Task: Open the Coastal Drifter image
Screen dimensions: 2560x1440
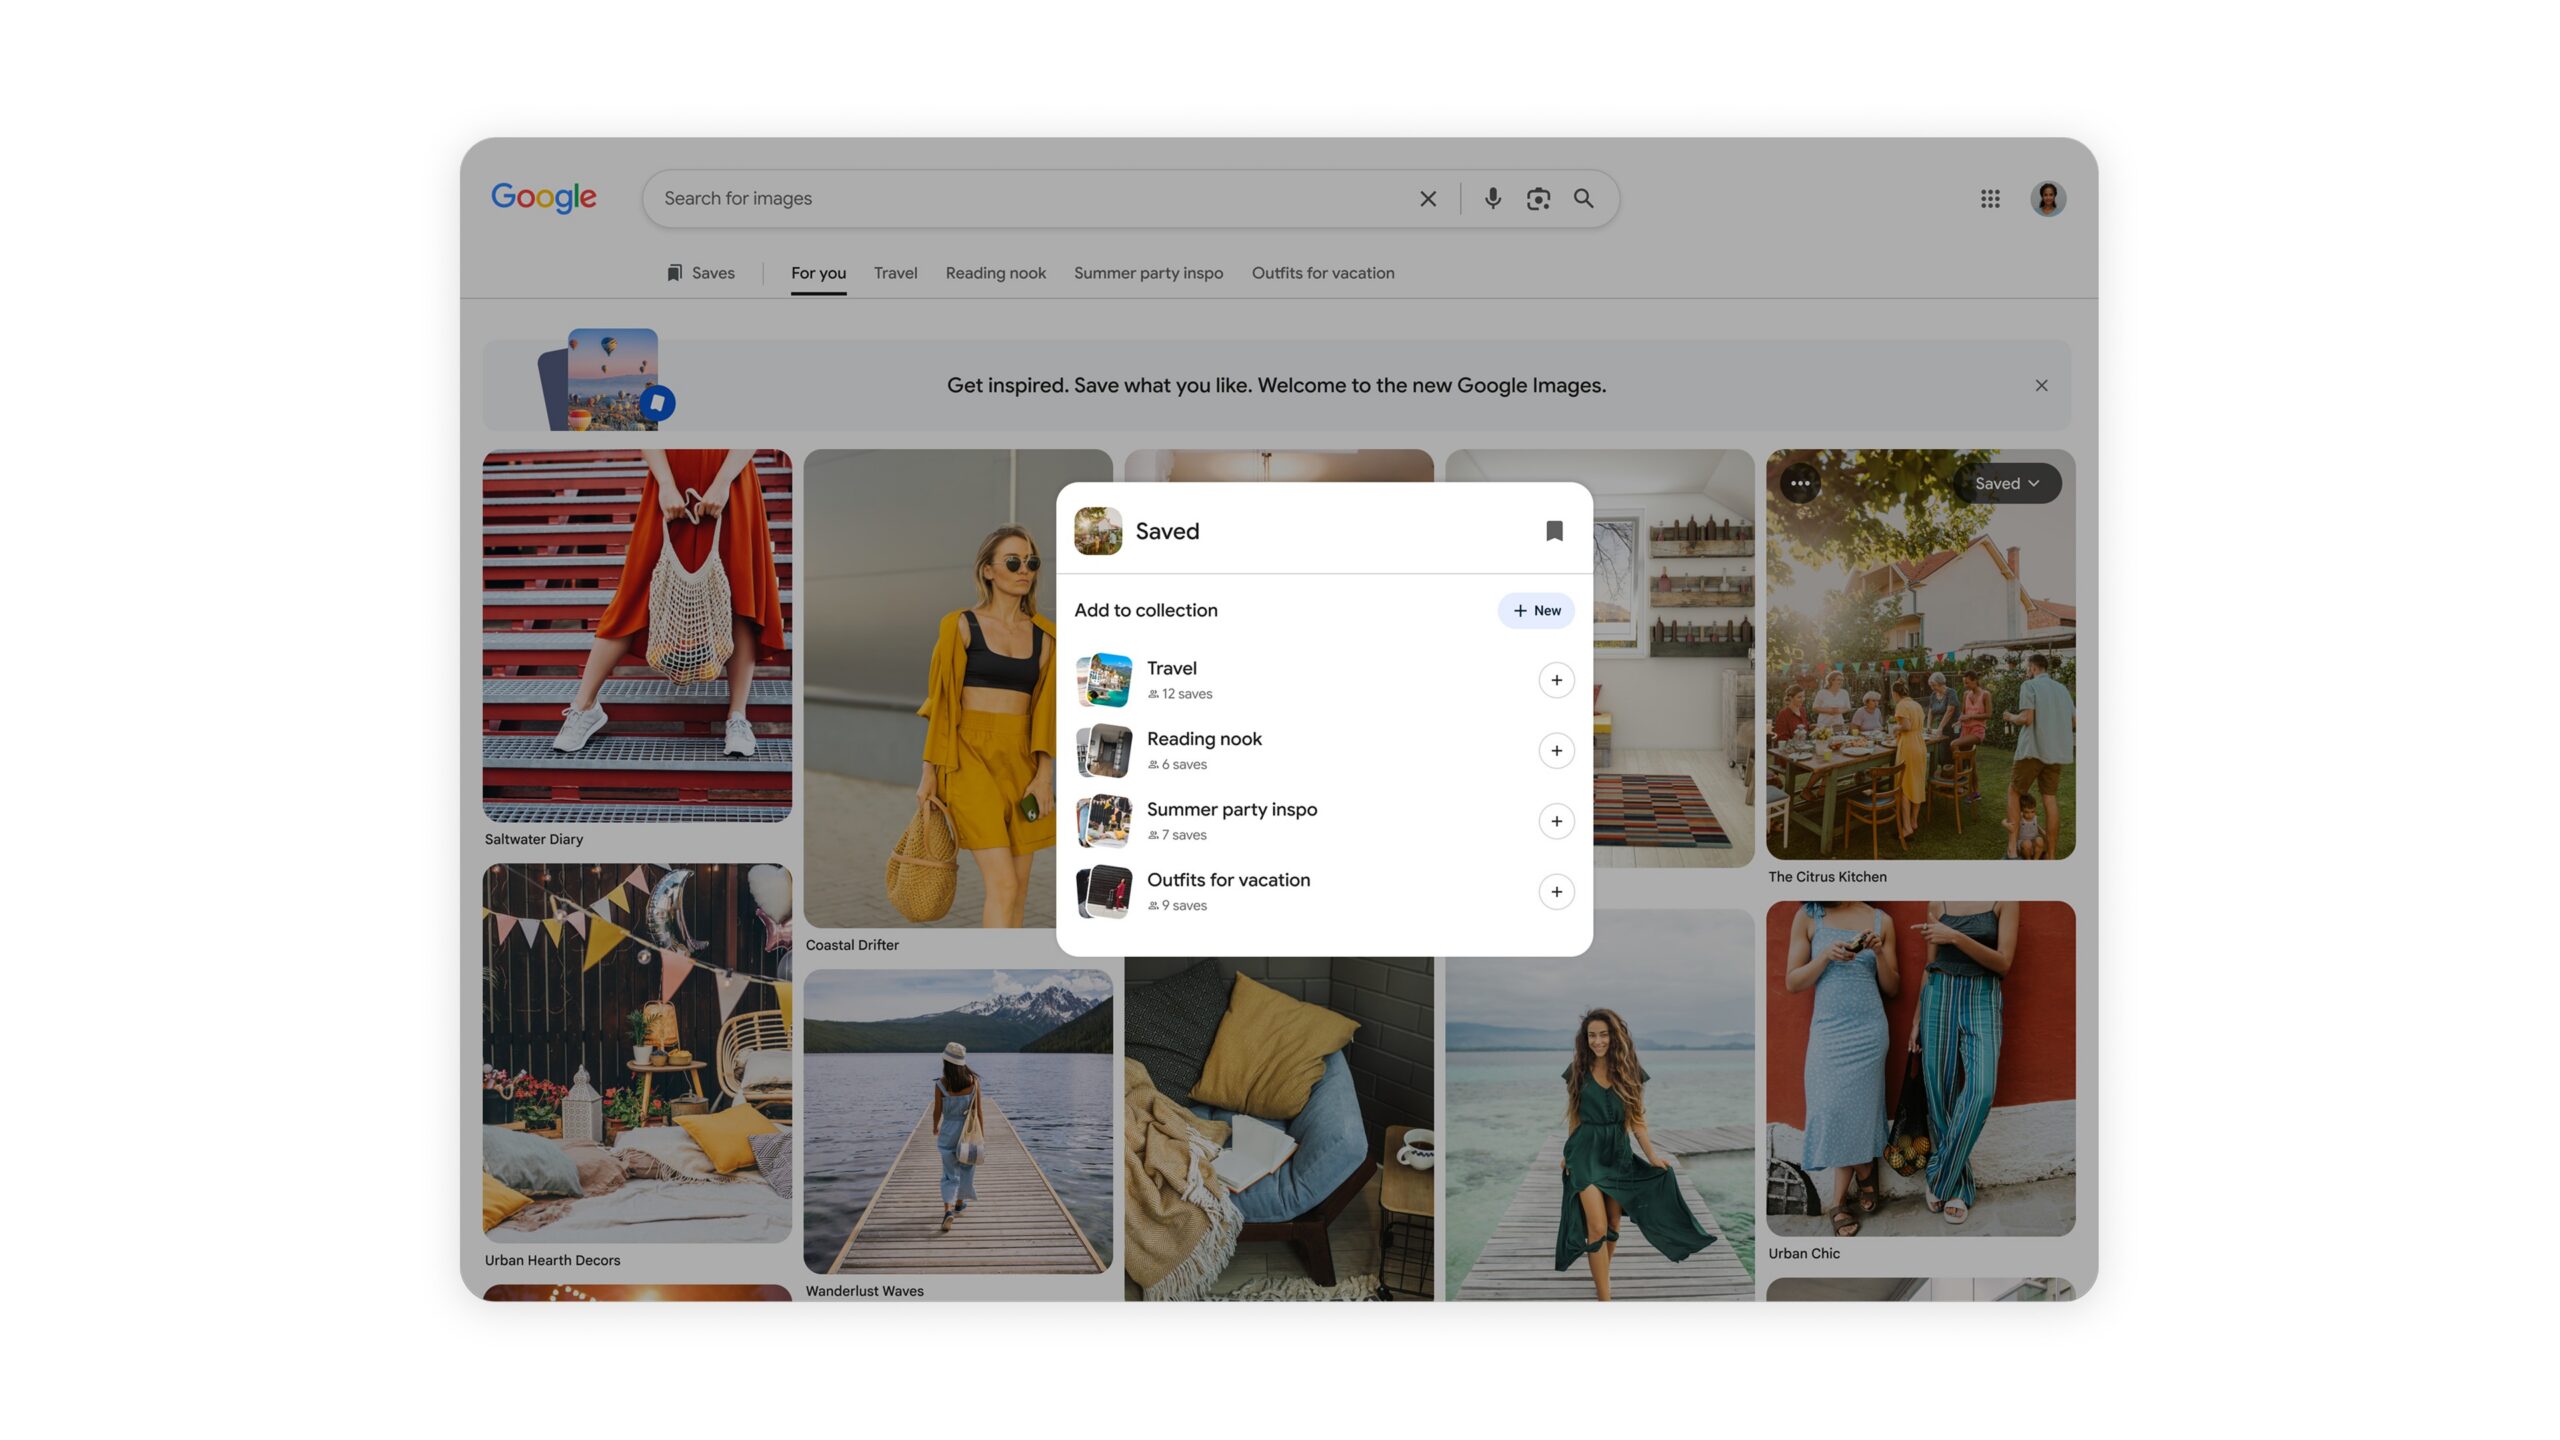Action: [x=930, y=688]
